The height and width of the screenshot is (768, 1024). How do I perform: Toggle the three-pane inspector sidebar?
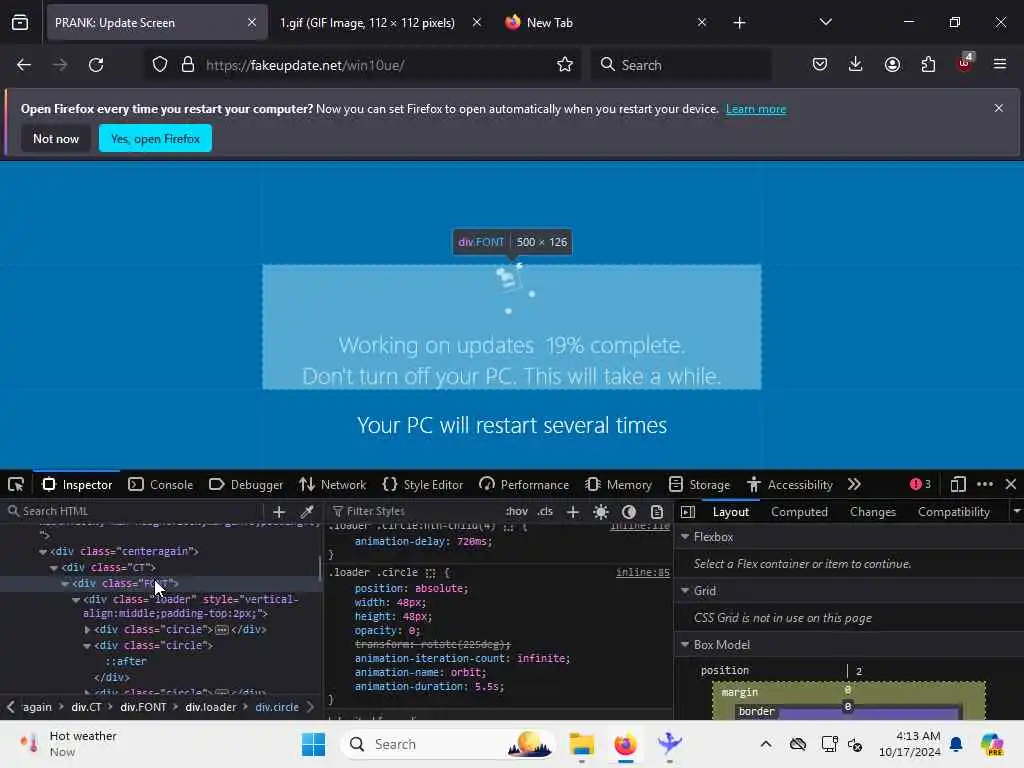(688, 512)
